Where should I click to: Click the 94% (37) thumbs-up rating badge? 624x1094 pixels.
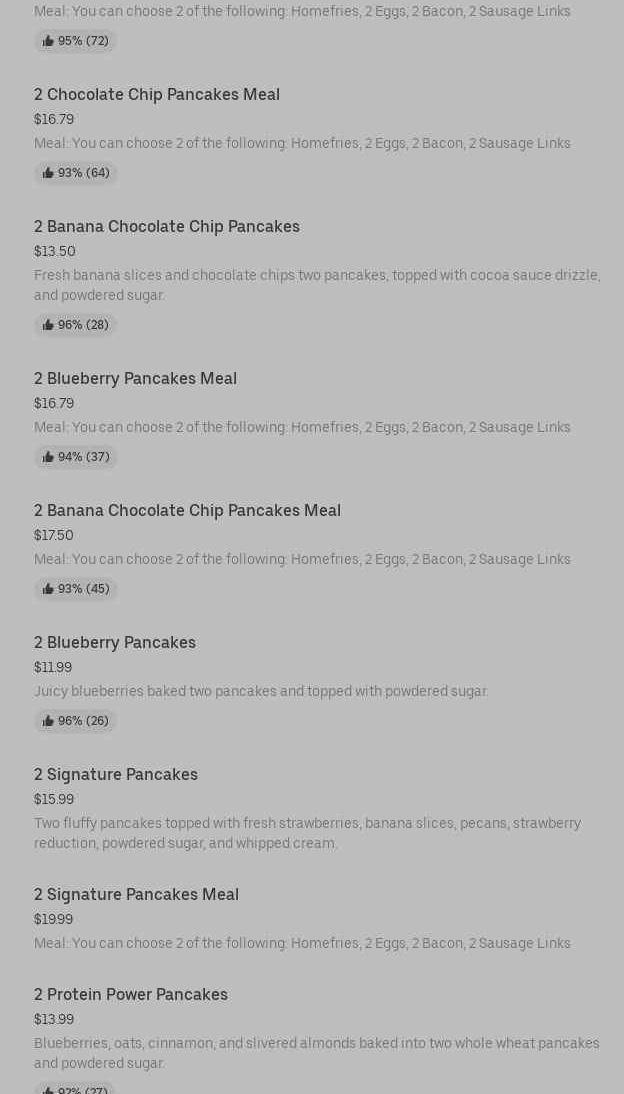(x=76, y=457)
